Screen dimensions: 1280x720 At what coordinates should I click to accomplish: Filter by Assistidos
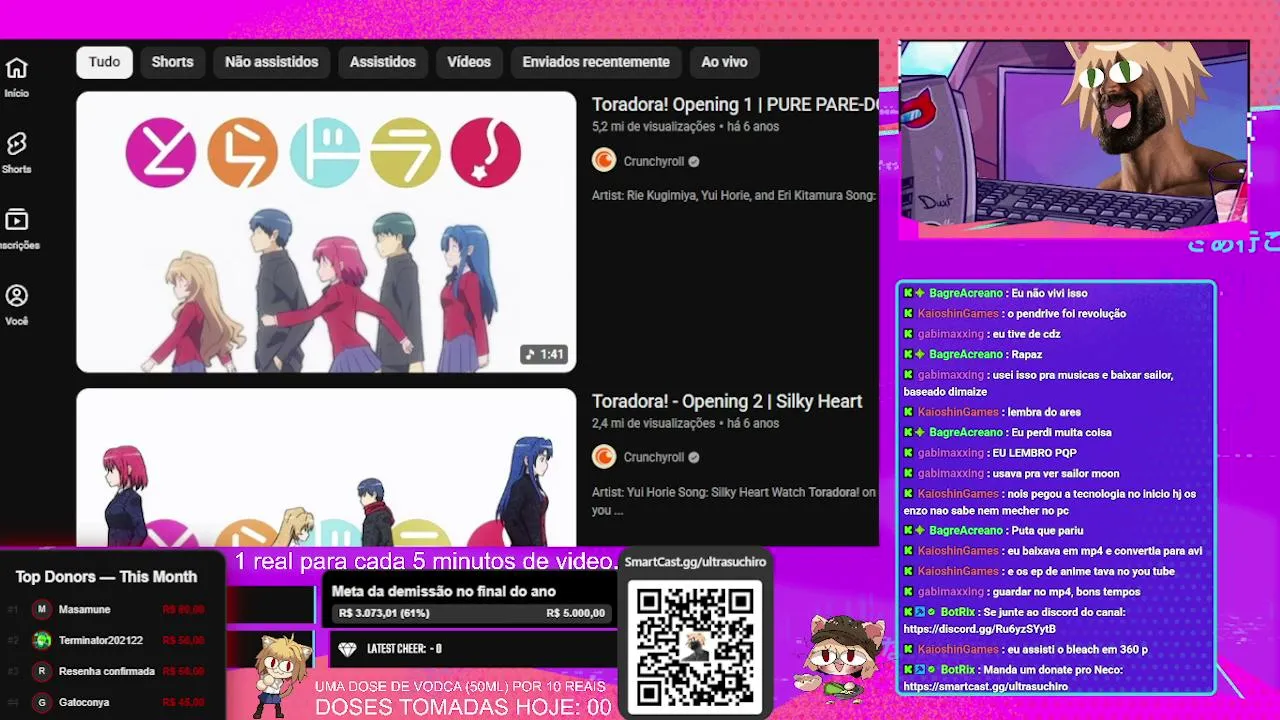tap(382, 62)
